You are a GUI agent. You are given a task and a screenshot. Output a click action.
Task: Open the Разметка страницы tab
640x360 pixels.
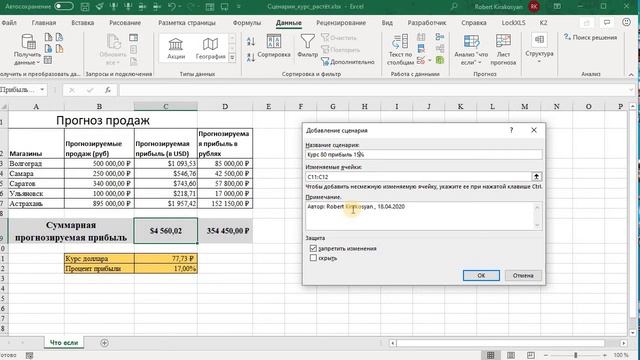[x=187, y=23]
